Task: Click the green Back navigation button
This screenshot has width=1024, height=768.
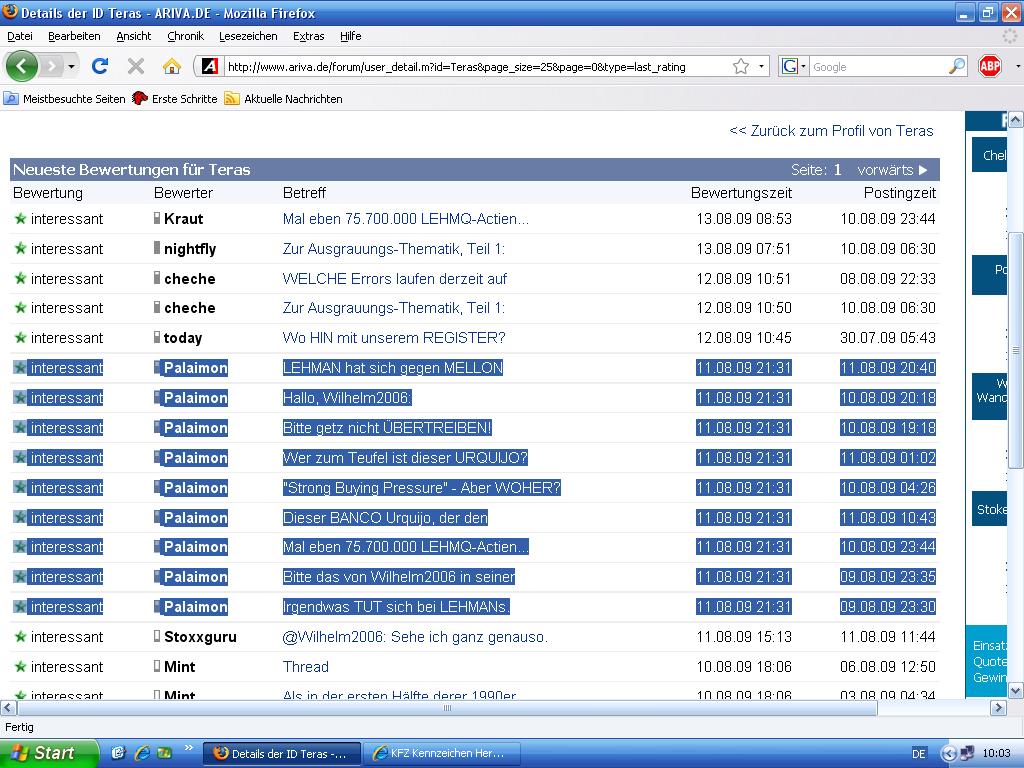Action: 22,66
